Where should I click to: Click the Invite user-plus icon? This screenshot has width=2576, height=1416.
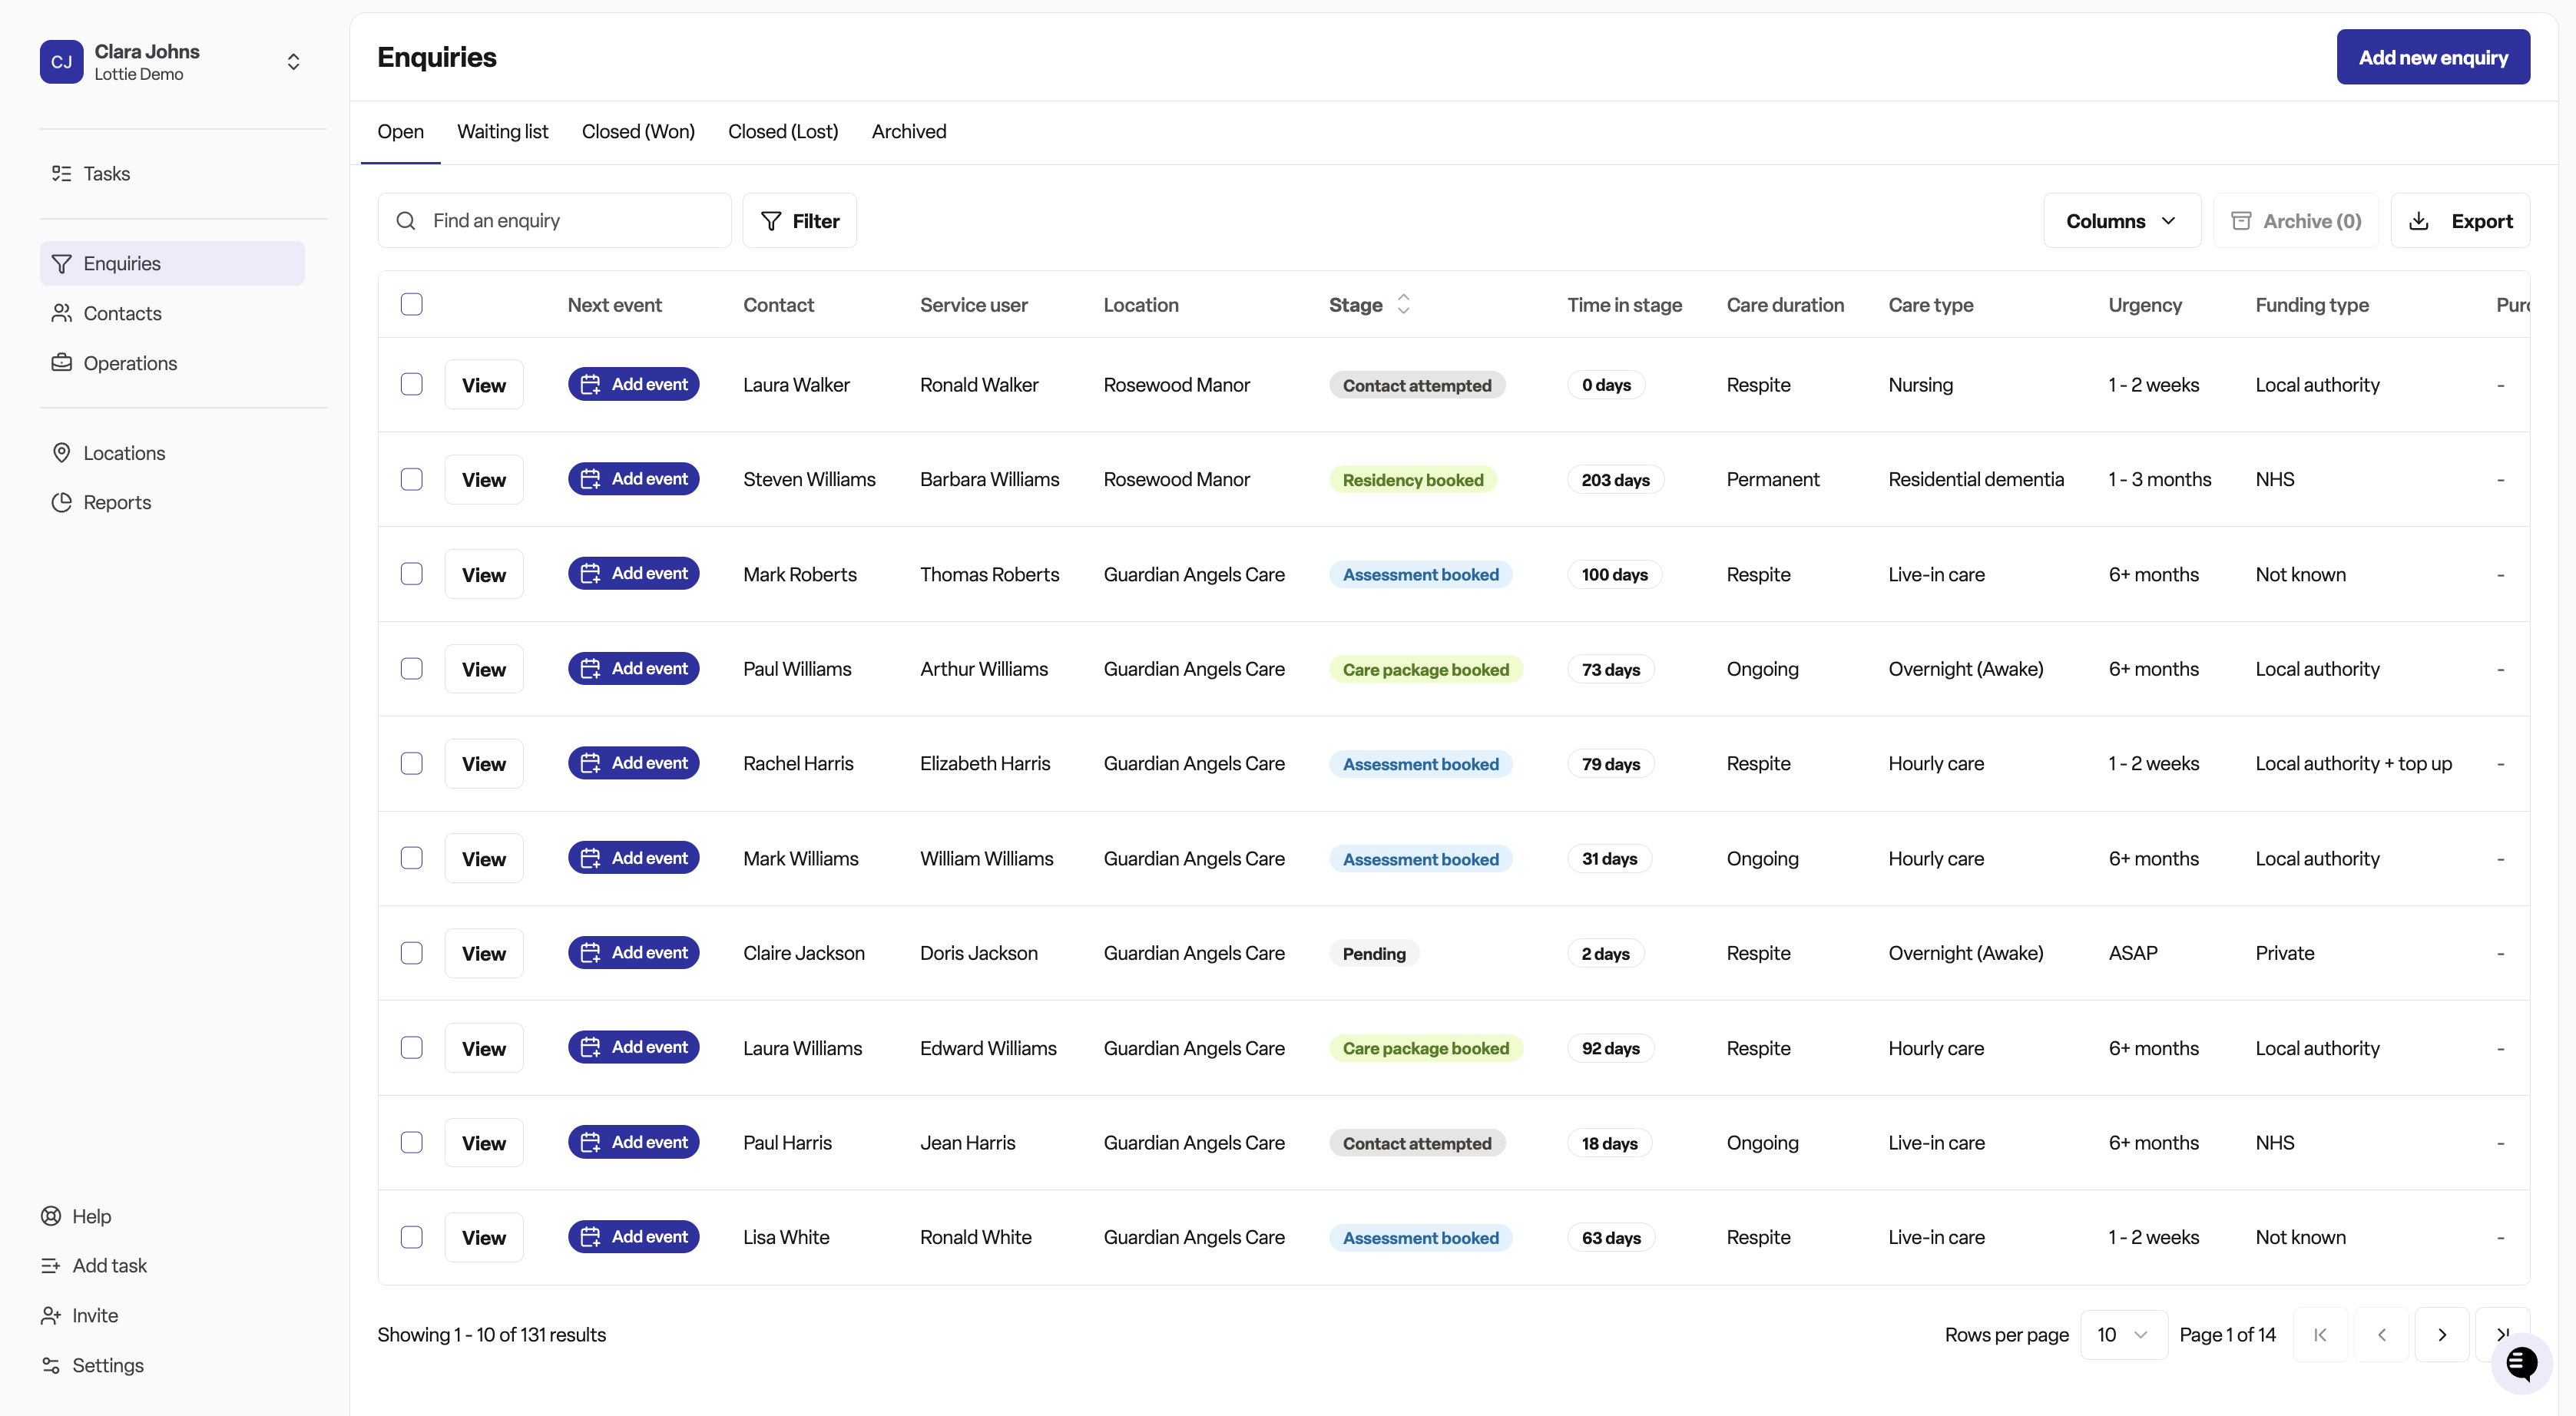pos(50,1315)
